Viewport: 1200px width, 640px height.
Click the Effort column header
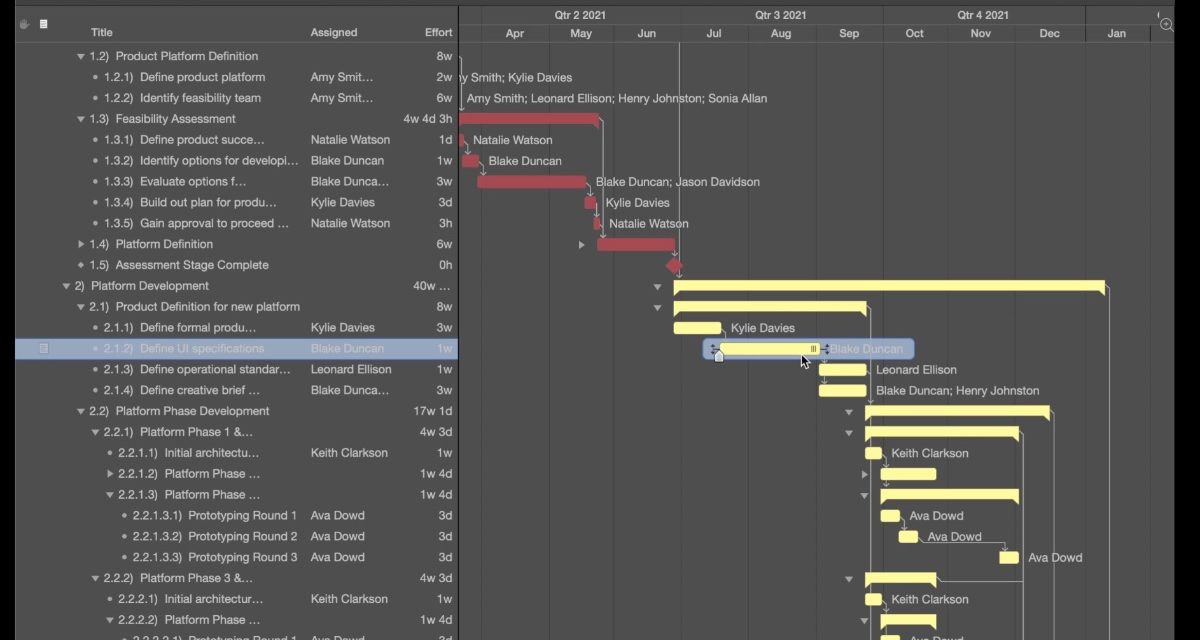438,33
